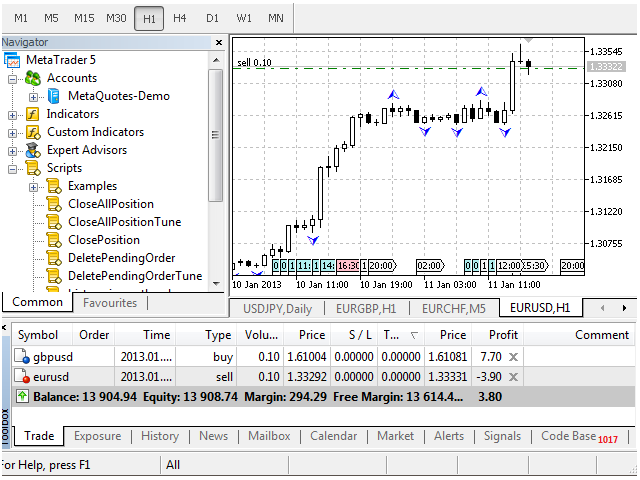Close the eurusd position with X icon
Screen dimensions: 640x480
click(x=513, y=376)
